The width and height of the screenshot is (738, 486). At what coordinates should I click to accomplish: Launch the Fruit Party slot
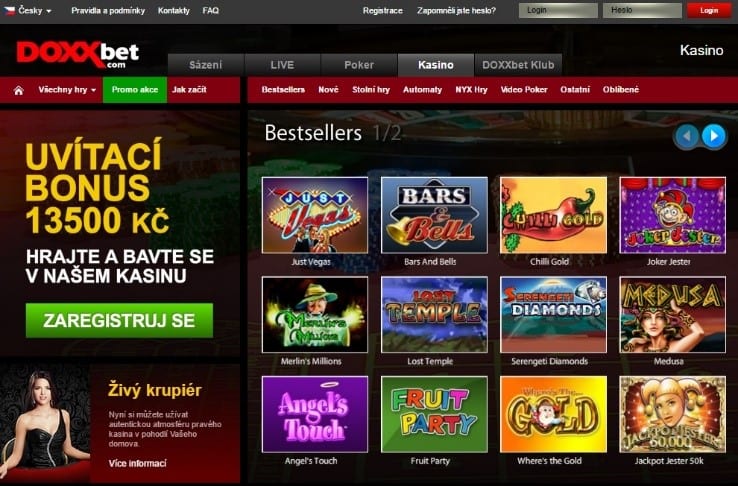pyautogui.click(x=434, y=414)
